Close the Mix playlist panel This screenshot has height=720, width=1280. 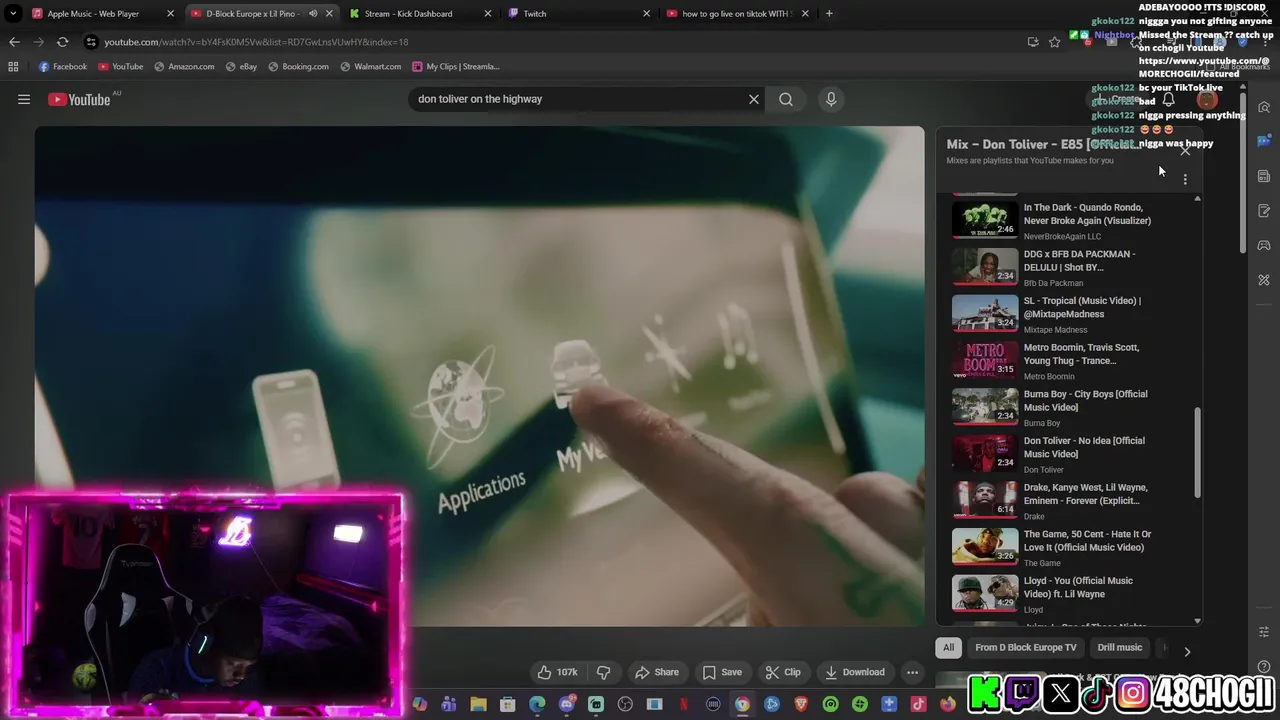(x=1185, y=150)
